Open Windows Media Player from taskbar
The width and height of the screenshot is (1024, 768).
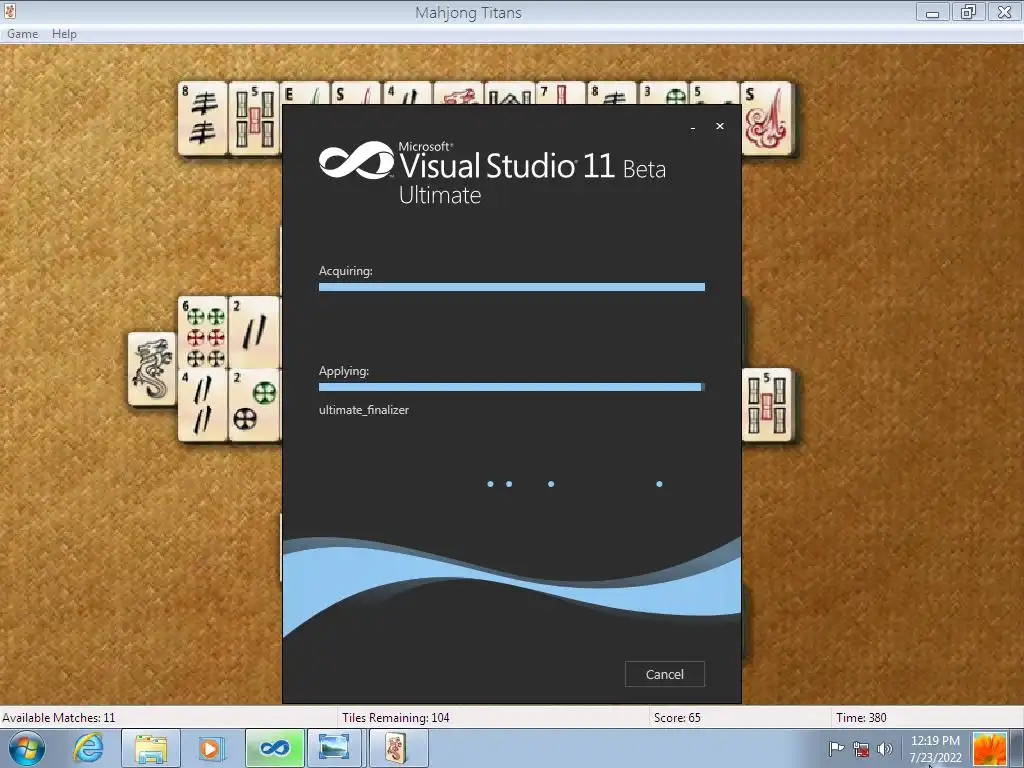[x=210, y=748]
